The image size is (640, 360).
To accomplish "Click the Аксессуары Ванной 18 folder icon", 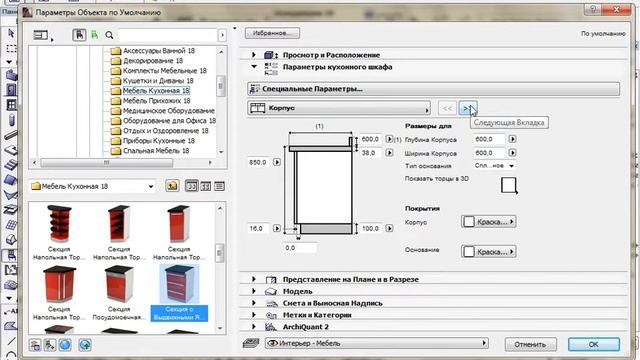I will tap(116, 51).
